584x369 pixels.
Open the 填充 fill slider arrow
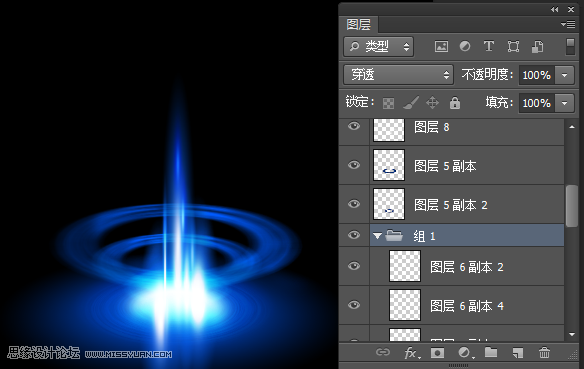tap(565, 103)
